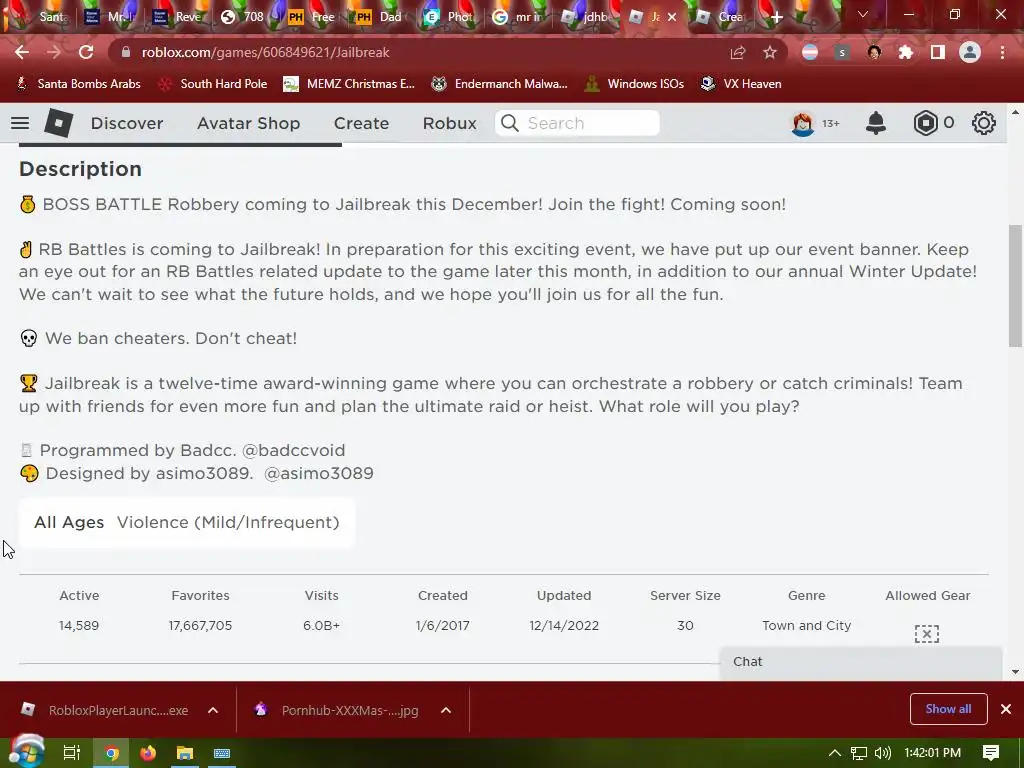Open the VX Heaven bookmark

741,84
